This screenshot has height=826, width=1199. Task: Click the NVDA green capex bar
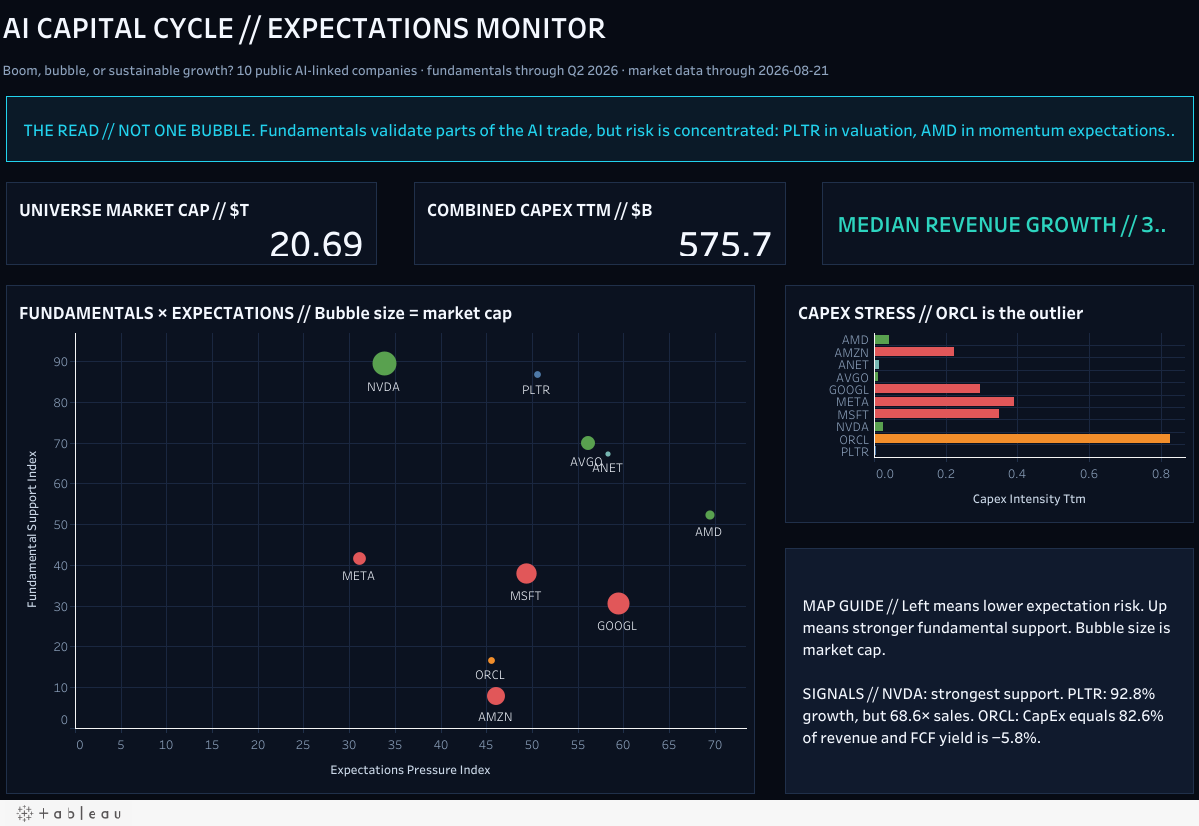click(x=879, y=427)
